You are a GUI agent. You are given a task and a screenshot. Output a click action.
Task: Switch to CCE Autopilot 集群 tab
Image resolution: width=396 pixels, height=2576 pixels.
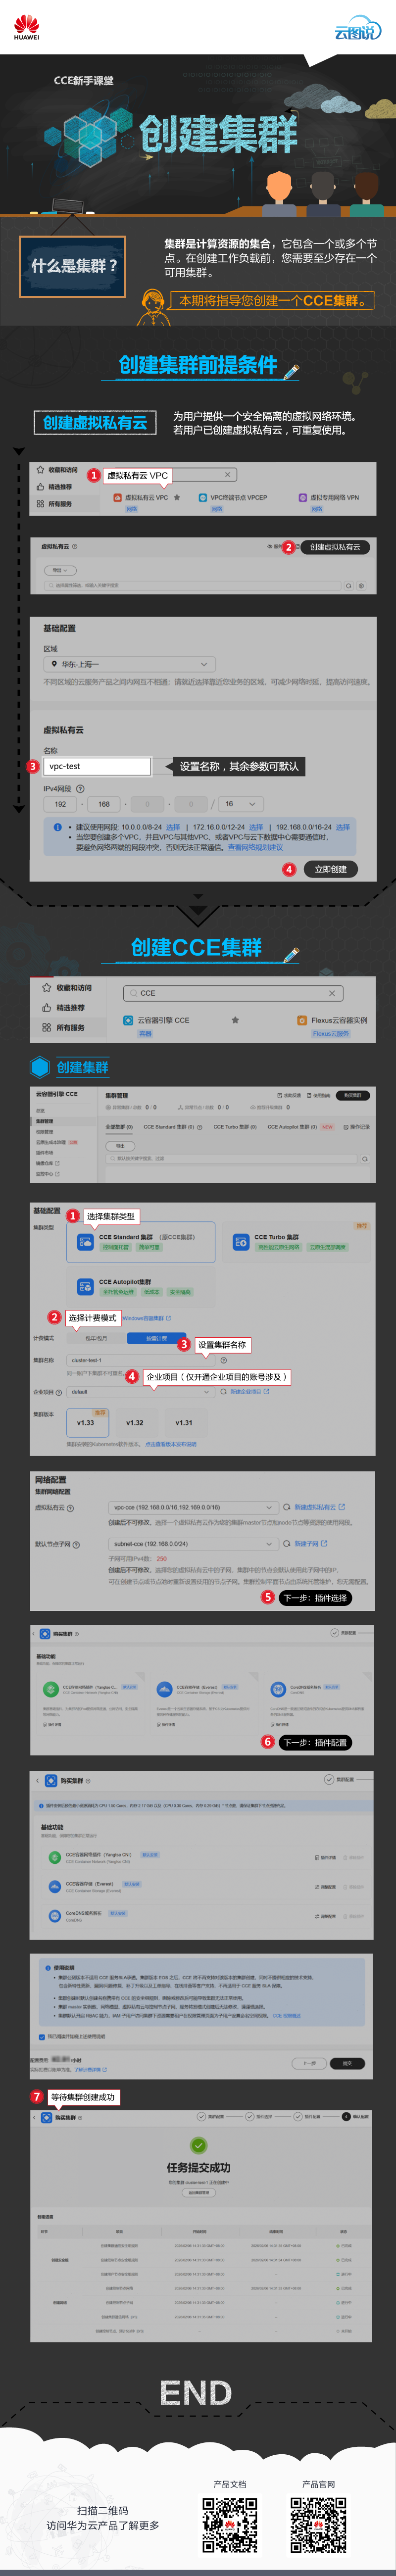(x=292, y=1127)
